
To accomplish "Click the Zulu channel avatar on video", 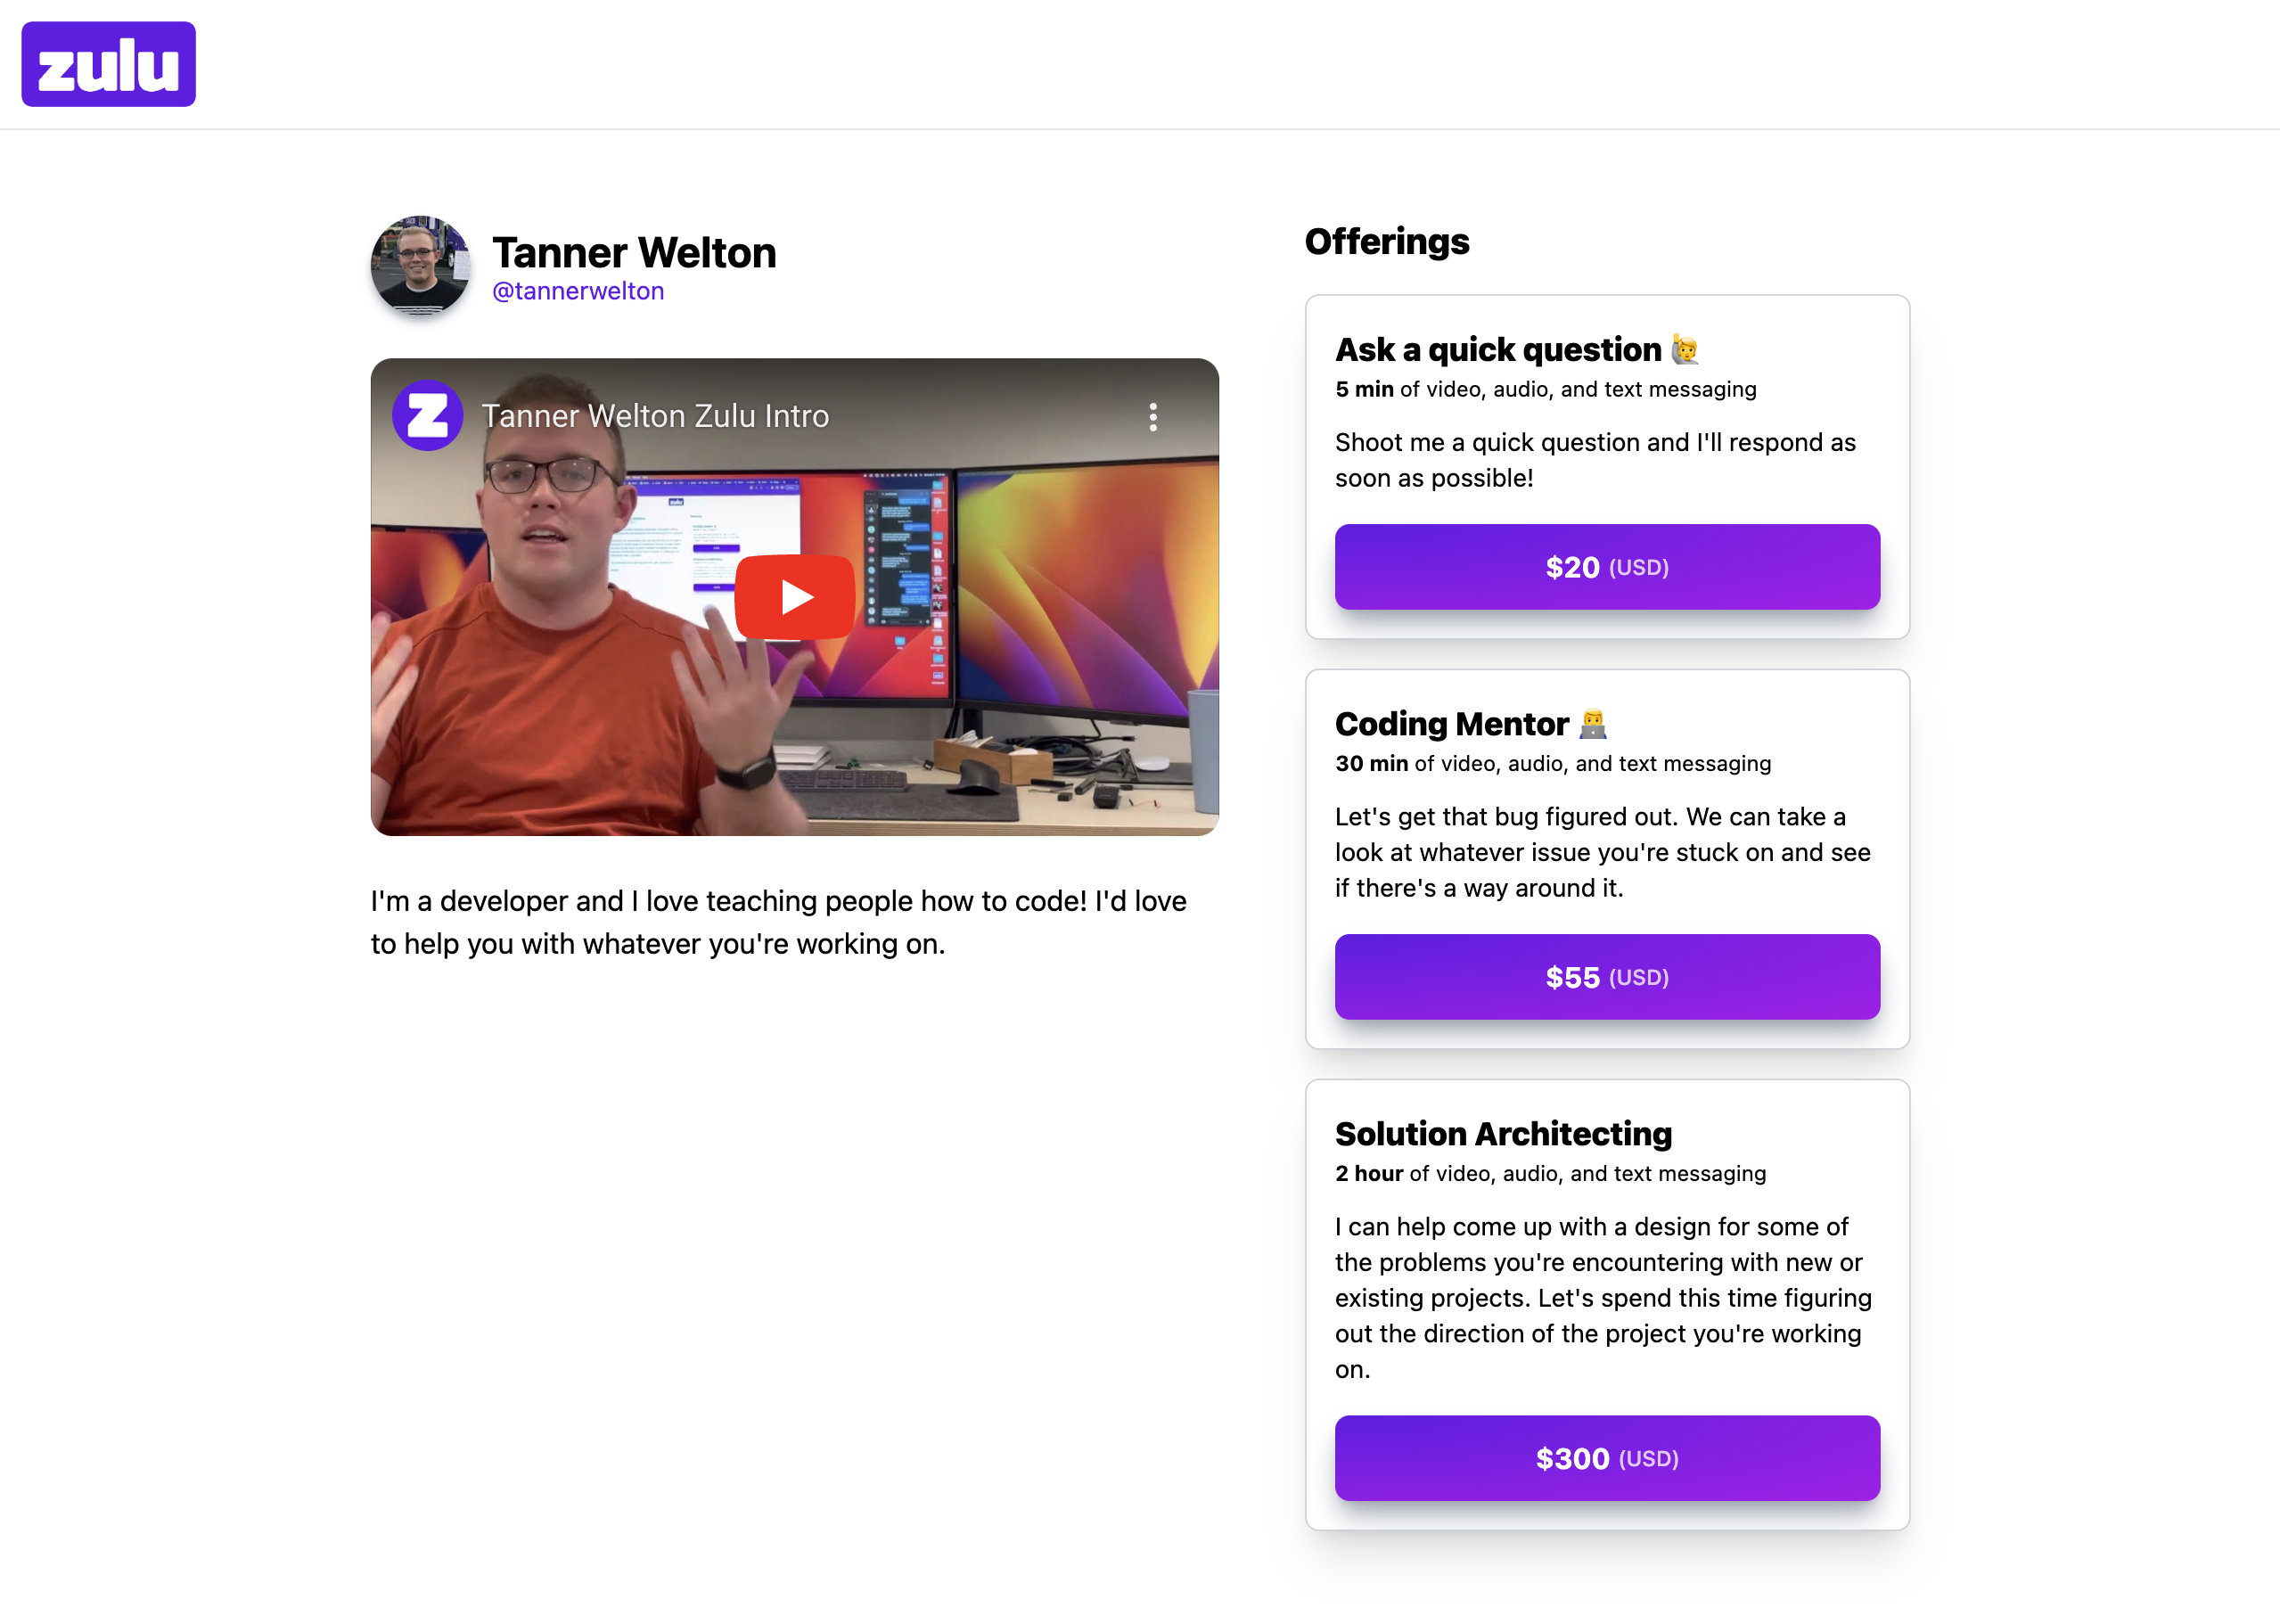I will (428, 415).
